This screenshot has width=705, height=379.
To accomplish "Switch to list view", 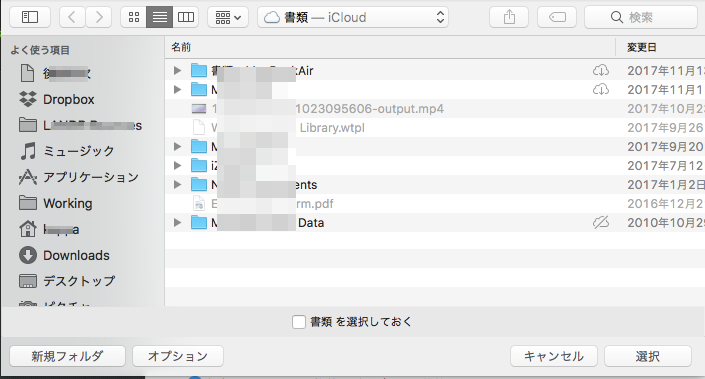I will click(160, 17).
